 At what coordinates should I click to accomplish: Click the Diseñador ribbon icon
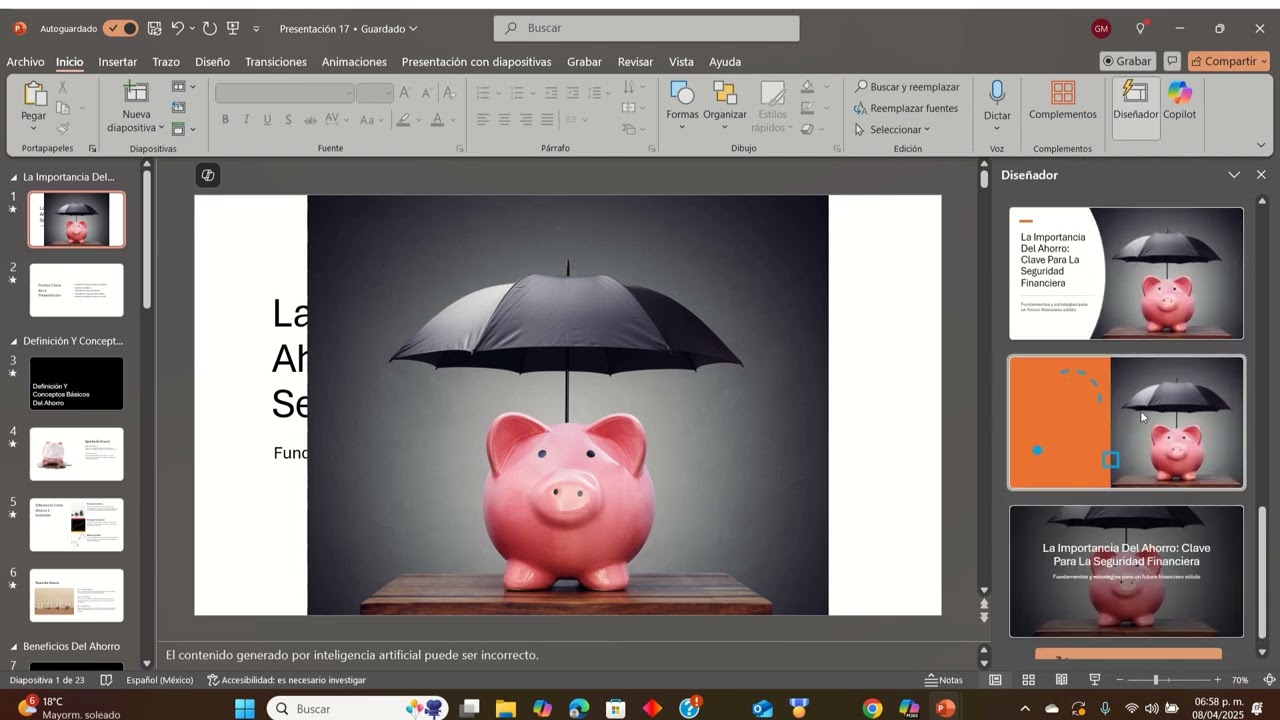(1136, 92)
